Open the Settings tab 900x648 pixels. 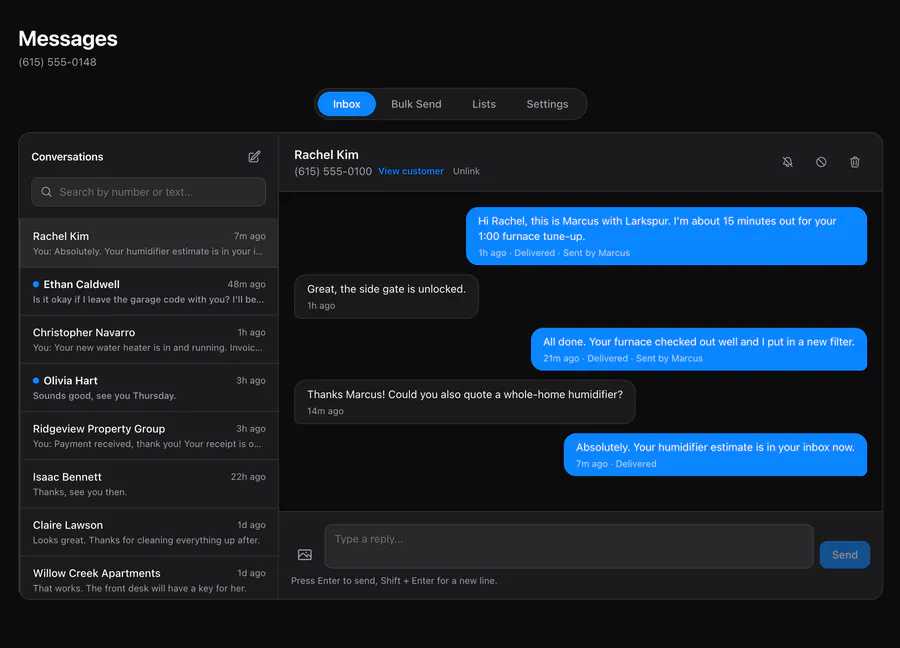547,104
